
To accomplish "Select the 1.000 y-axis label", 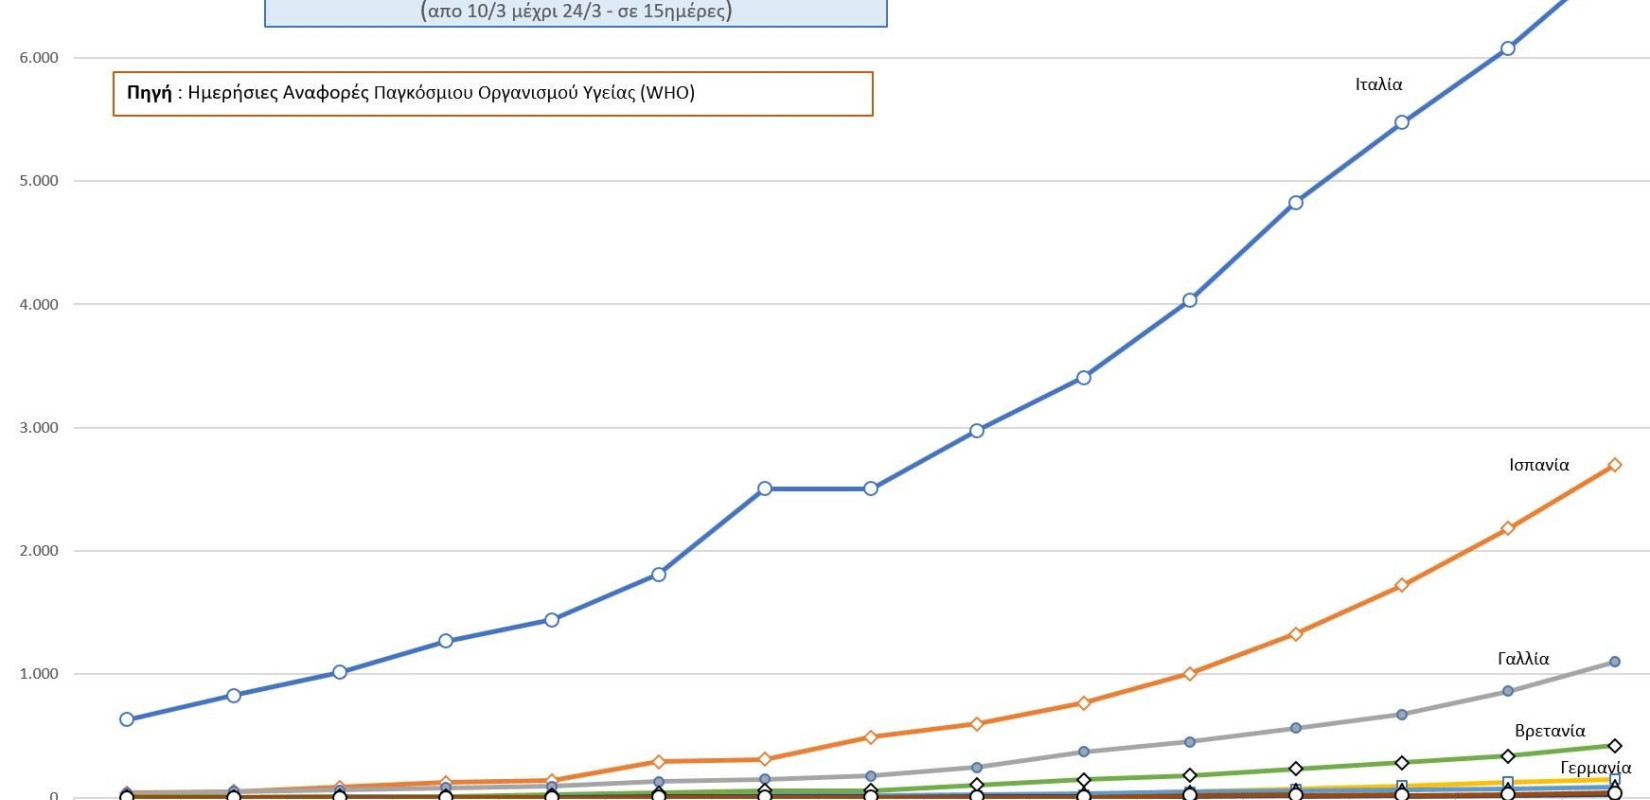I will coord(39,674).
